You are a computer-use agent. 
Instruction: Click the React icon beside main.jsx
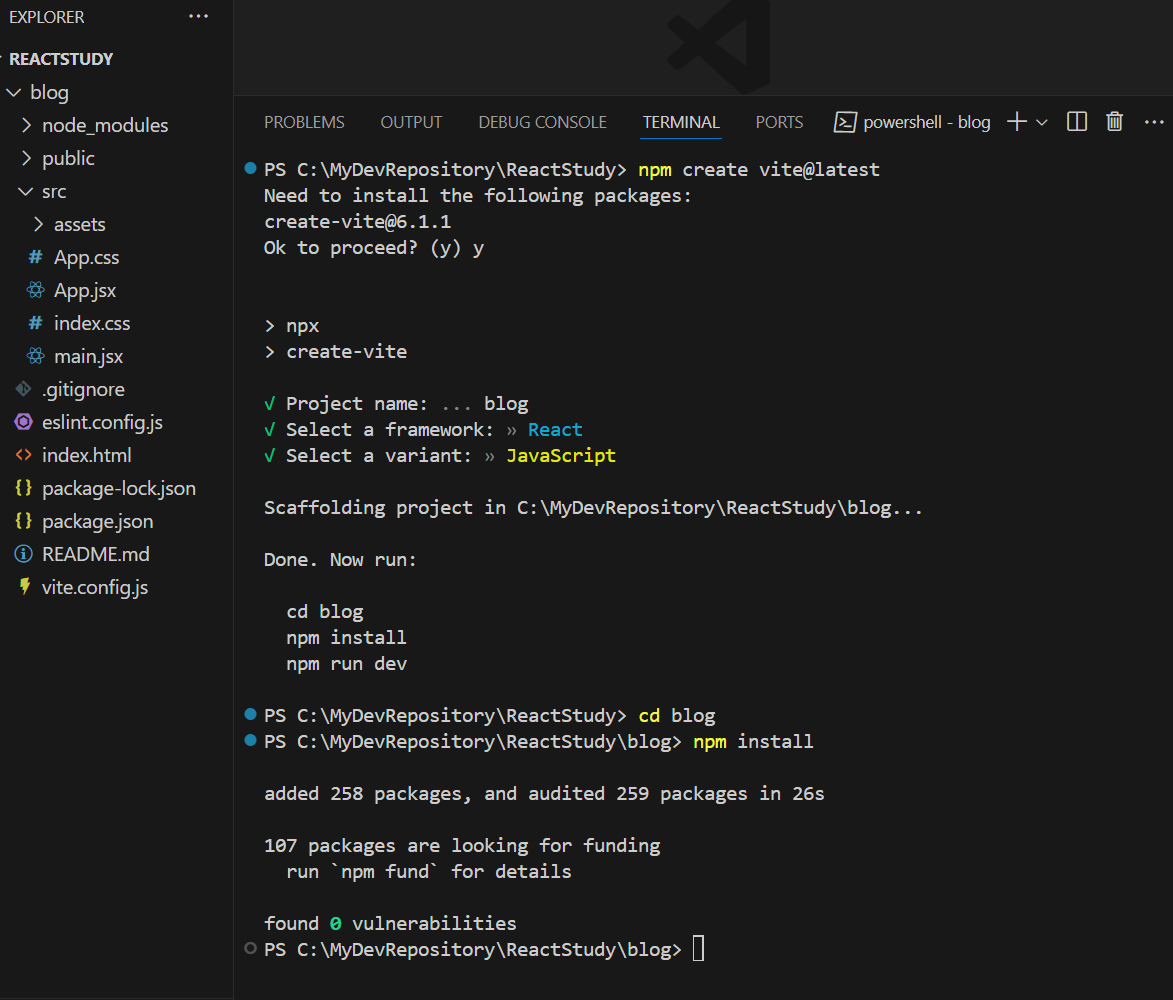(x=35, y=356)
